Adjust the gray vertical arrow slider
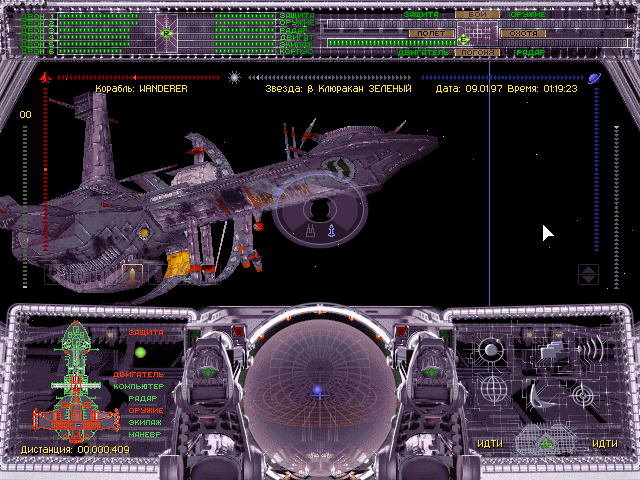The height and width of the screenshot is (480, 640). point(616,207)
